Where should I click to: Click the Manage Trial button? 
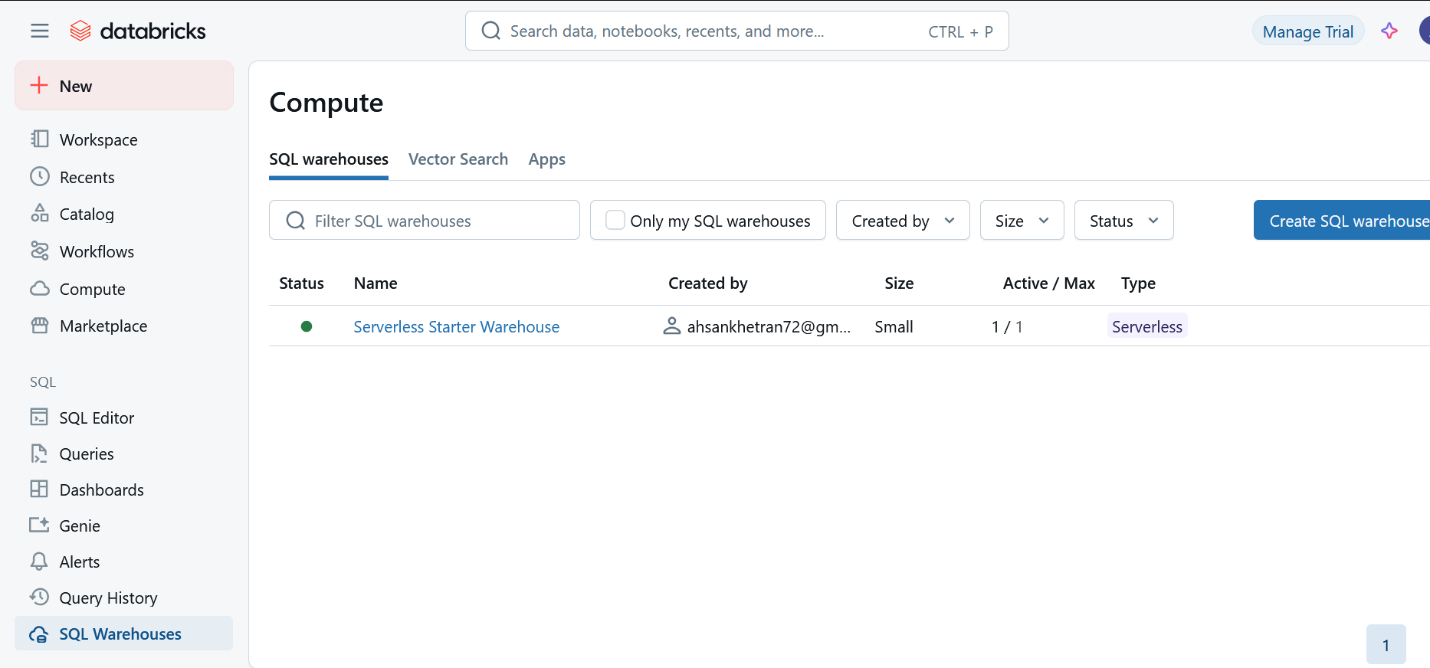[x=1308, y=32]
